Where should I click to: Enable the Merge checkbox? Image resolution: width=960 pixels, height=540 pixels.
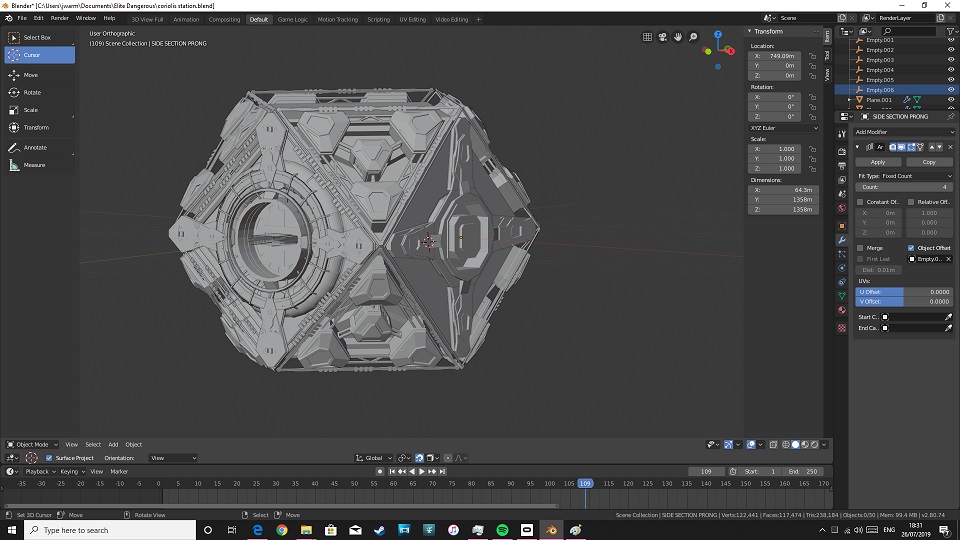[x=860, y=248]
